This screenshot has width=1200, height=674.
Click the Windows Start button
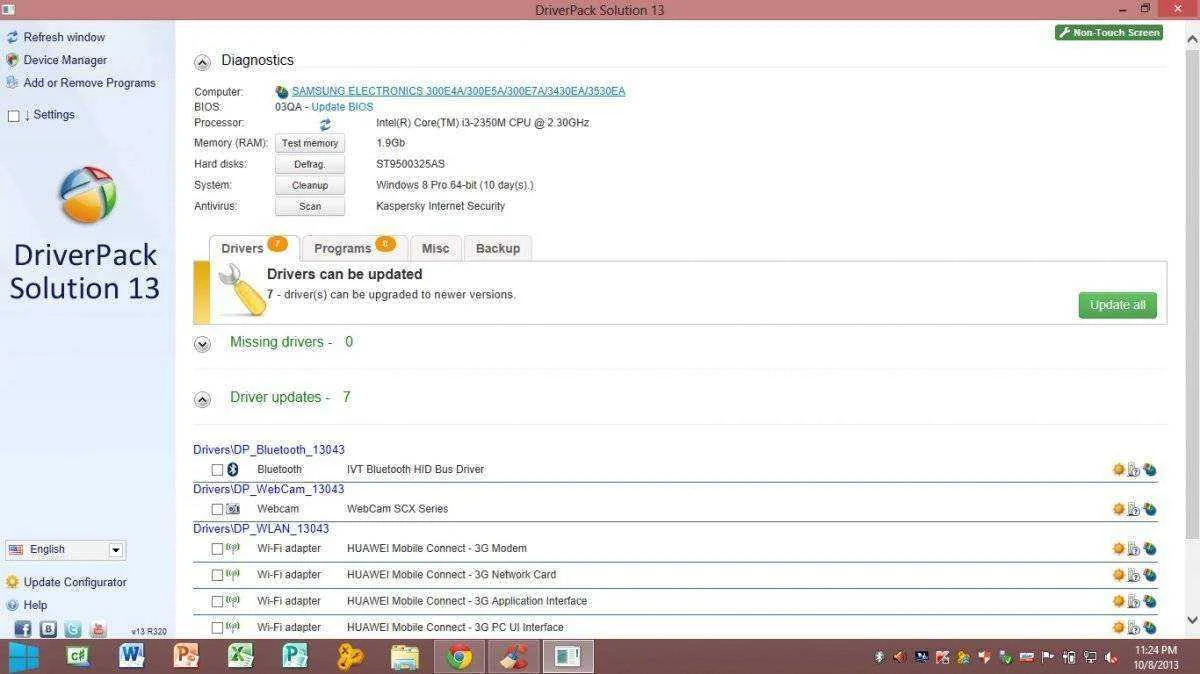(x=23, y=656)
